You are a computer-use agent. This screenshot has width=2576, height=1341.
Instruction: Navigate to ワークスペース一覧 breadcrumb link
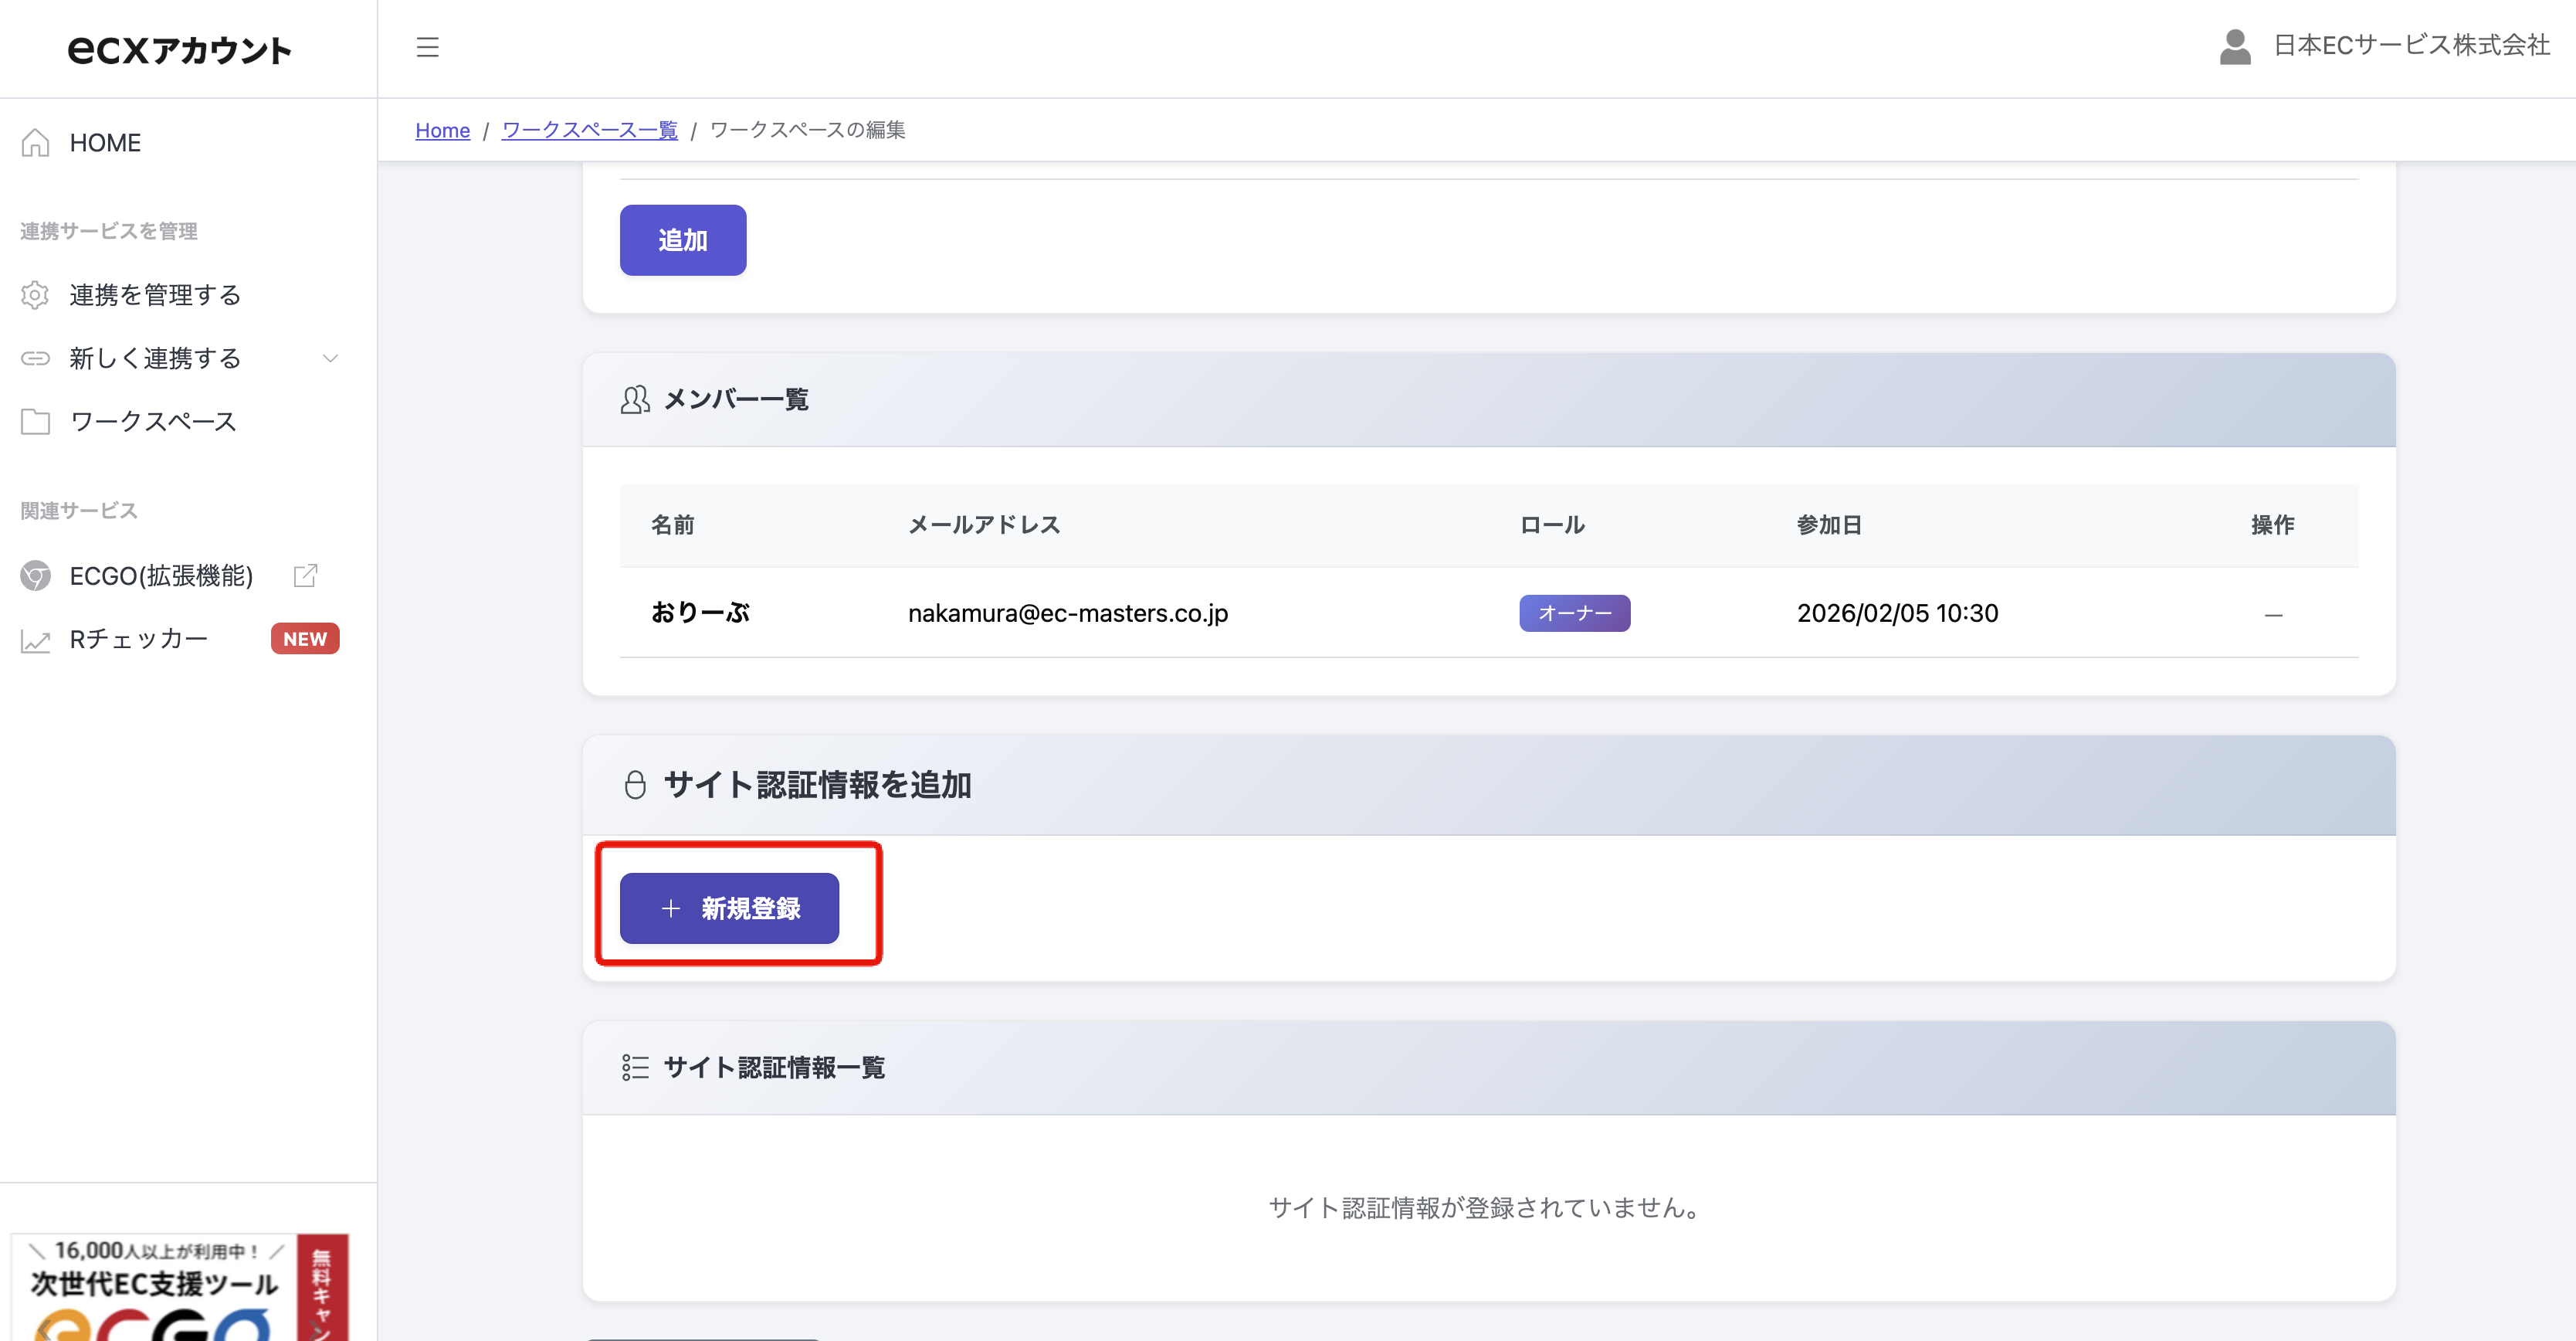[x=590, y=130]
